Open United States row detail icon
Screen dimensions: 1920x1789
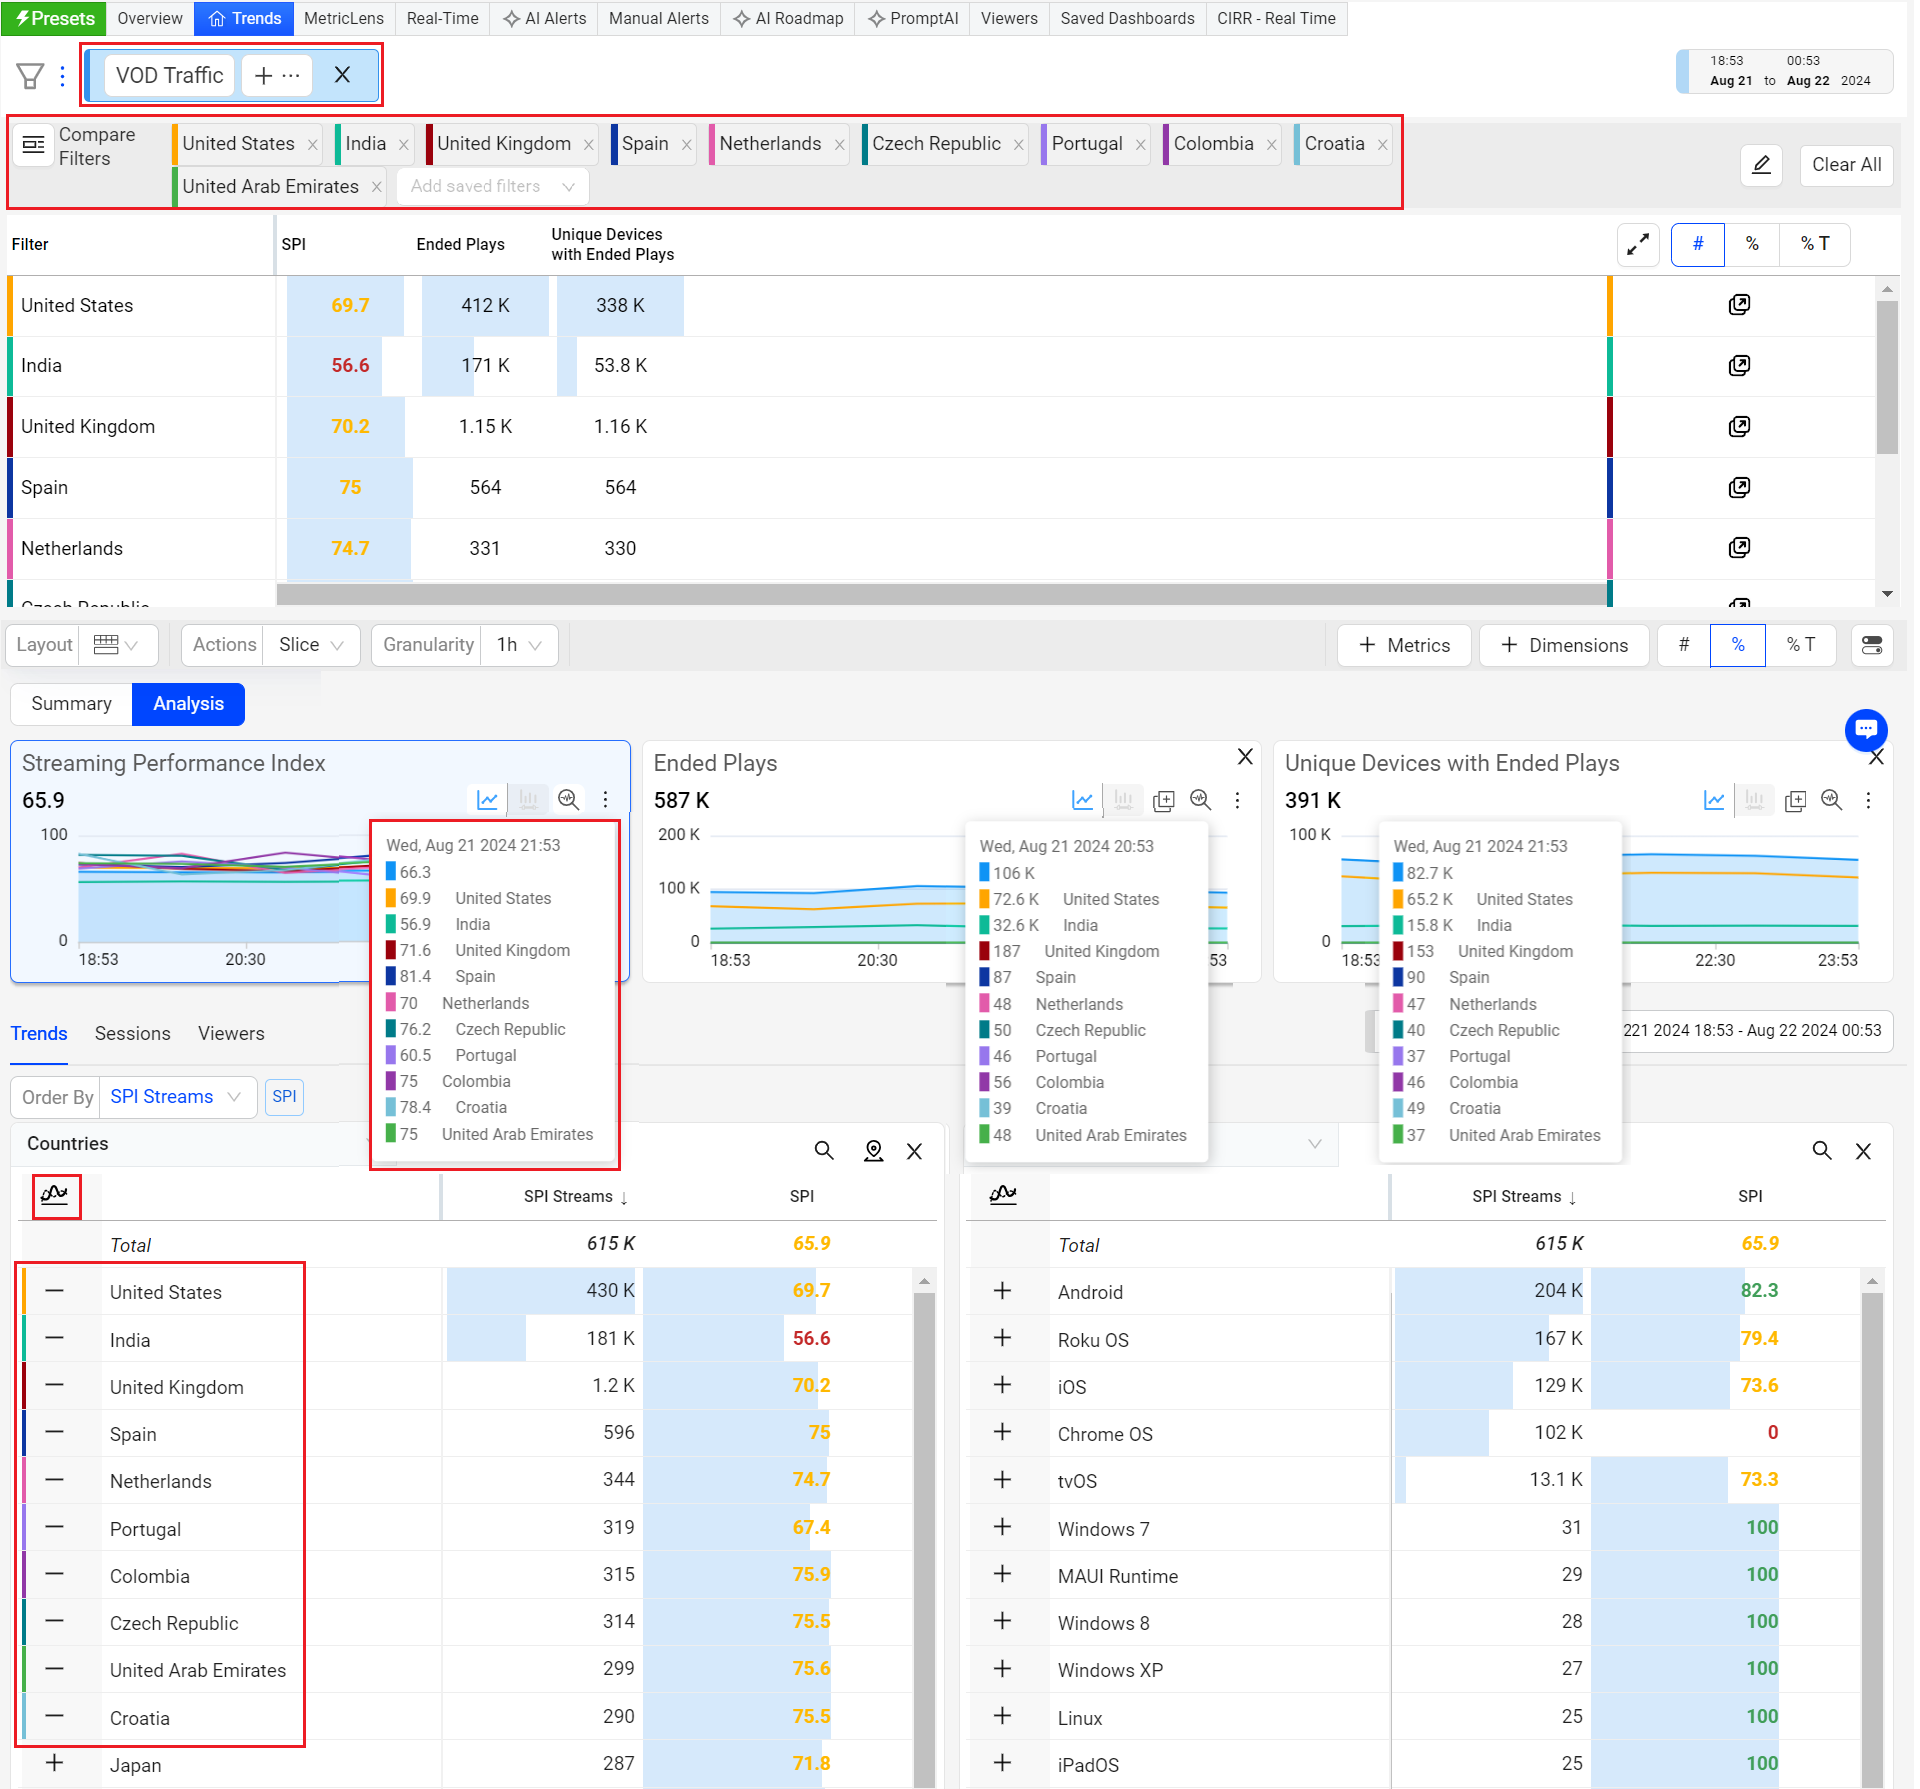pos(1738,305)
